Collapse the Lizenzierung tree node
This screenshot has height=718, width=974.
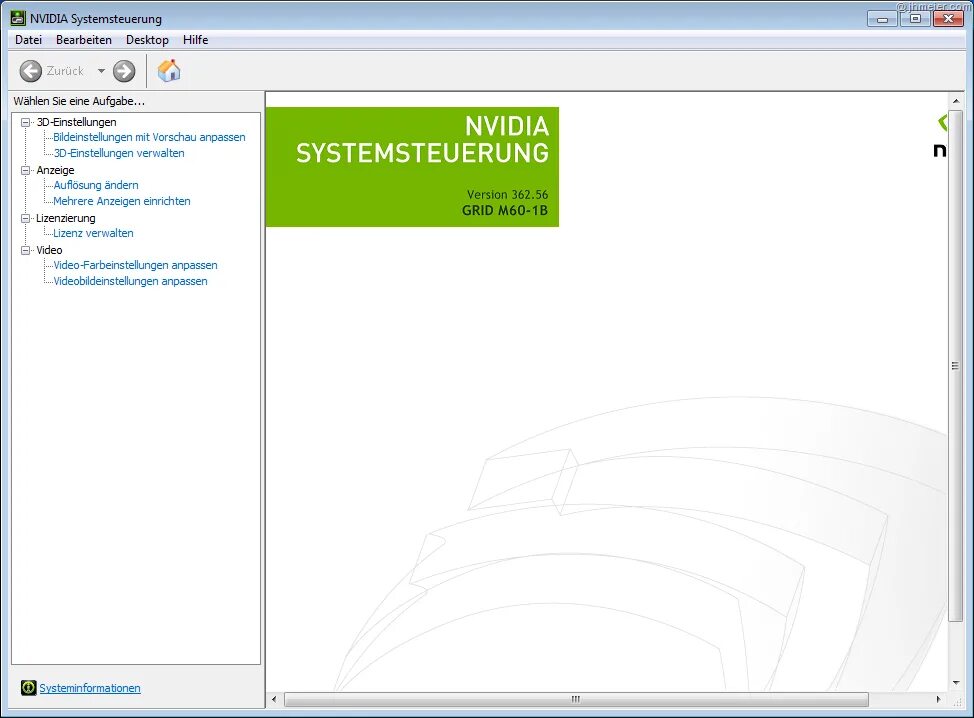(25, 218)
